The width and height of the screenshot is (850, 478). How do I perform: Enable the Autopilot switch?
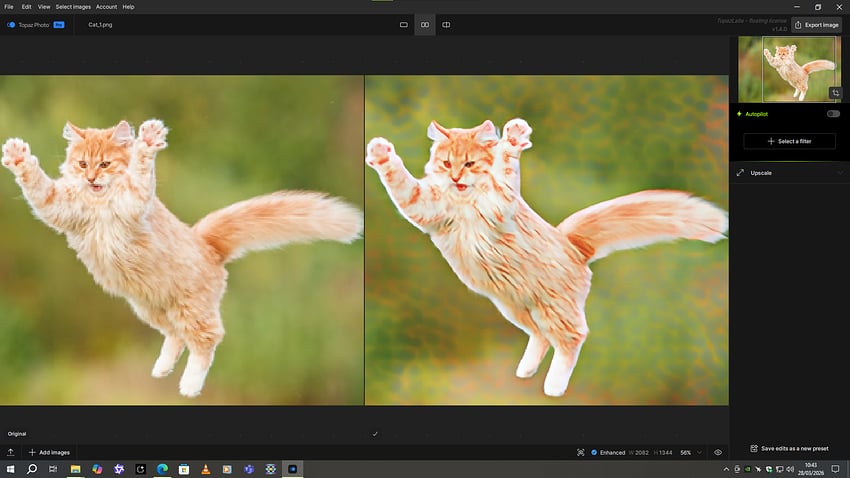click(x=832, y=114)
